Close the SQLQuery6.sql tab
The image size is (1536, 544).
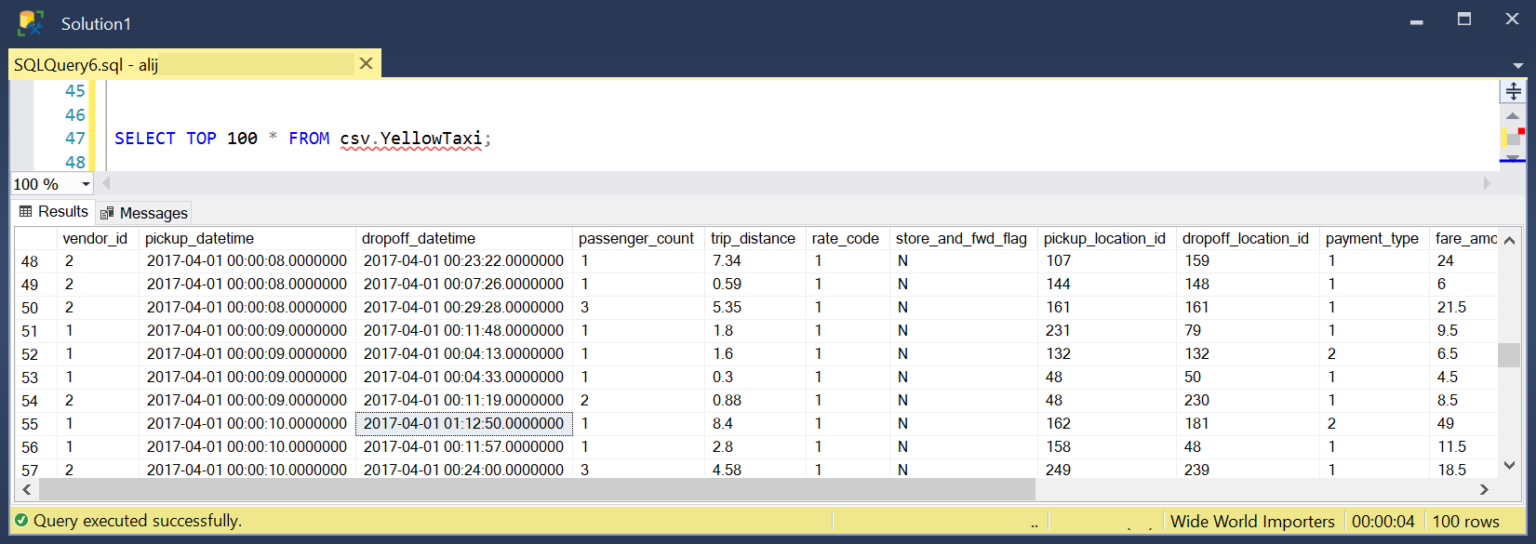pyautogui.click(x=365, y=64)
